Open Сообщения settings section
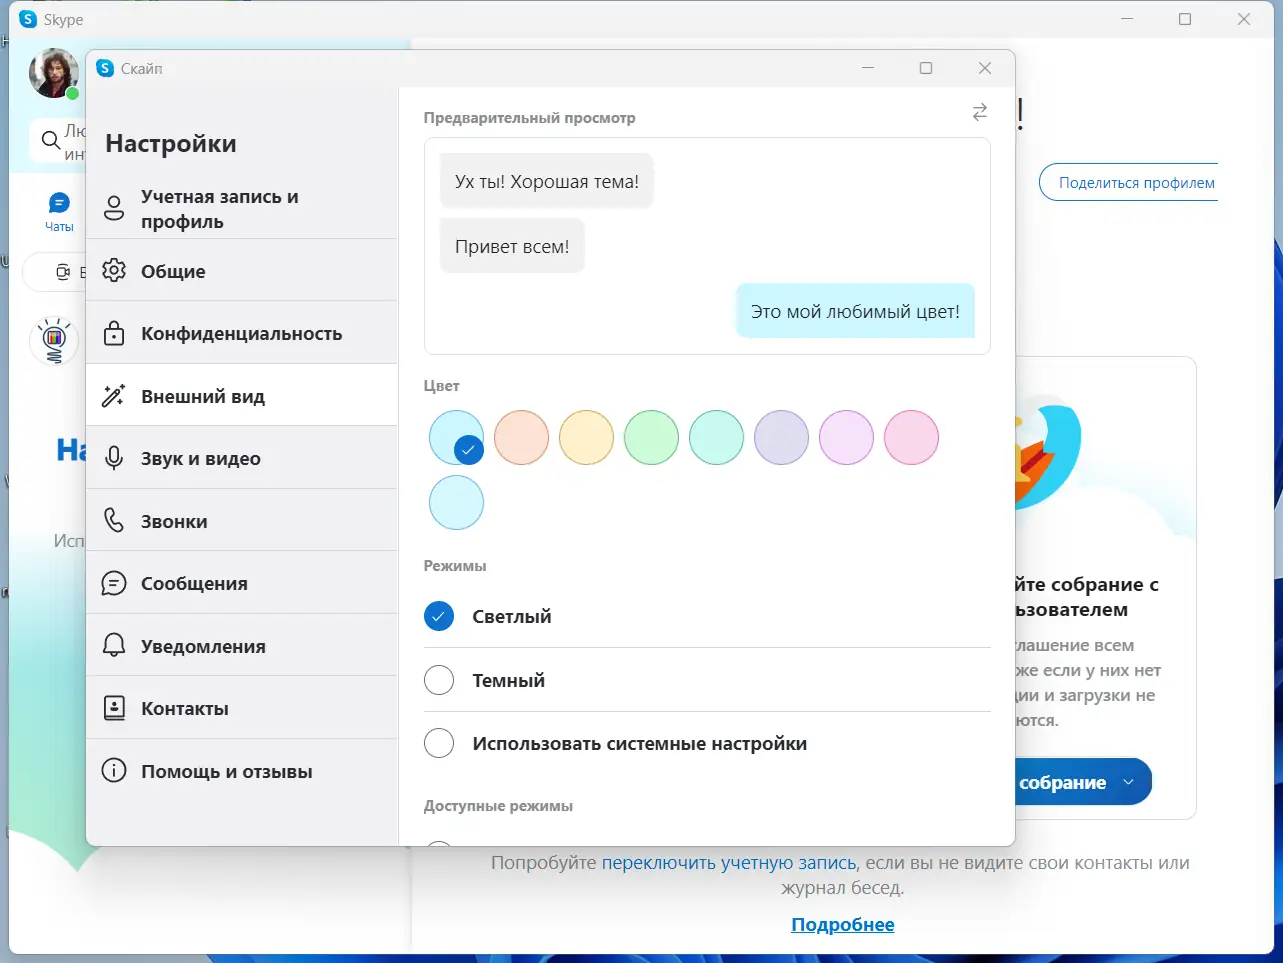 [242, 583]
